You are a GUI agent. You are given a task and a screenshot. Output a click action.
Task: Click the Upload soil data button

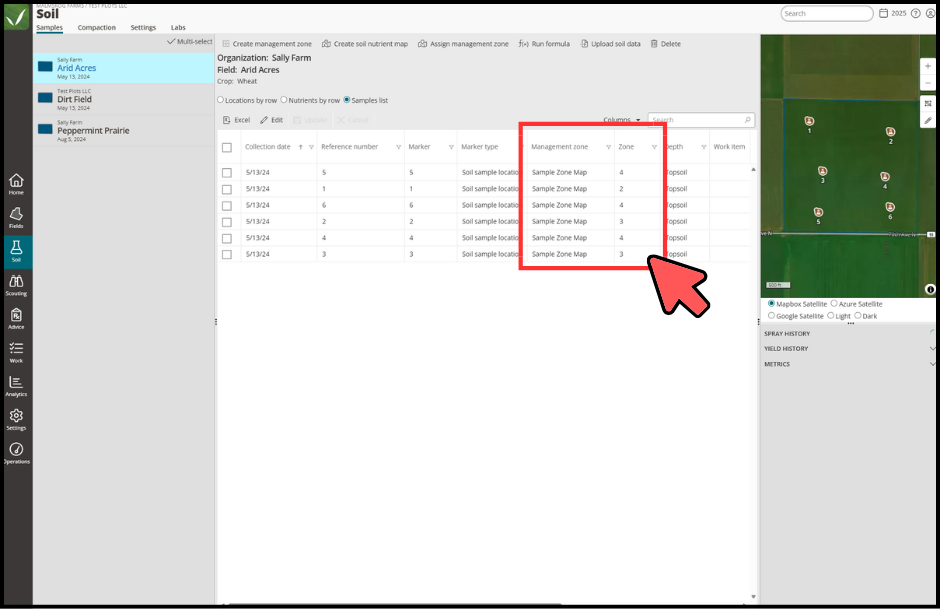610,44
